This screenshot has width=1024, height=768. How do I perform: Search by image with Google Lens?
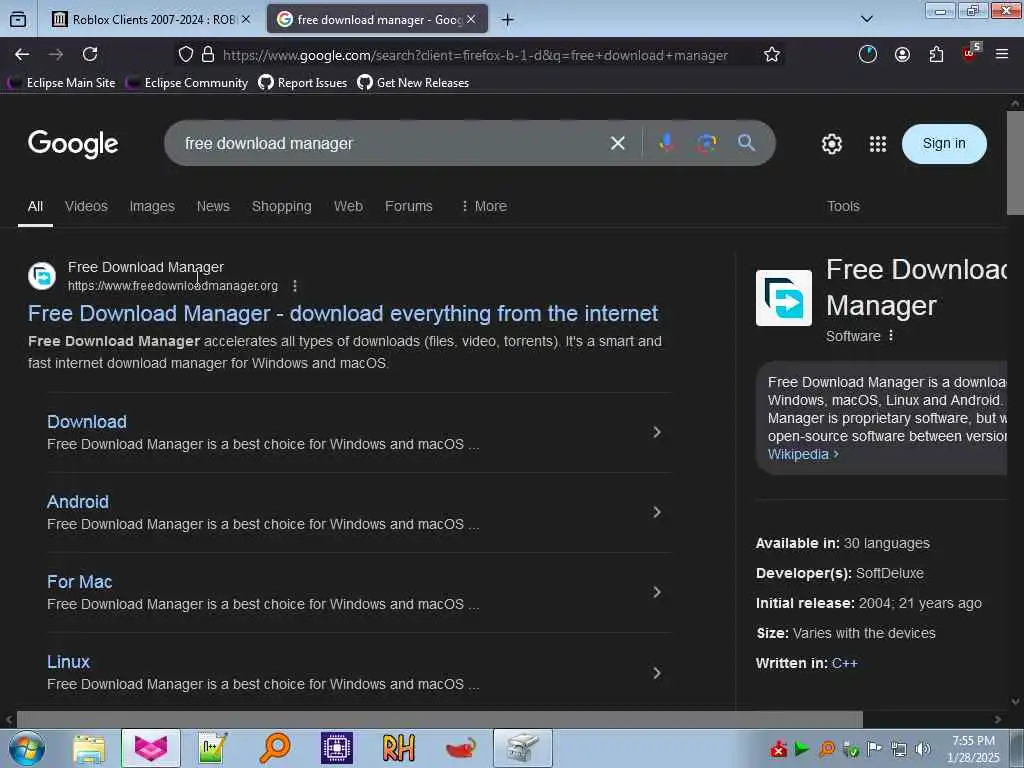coord(707,143)
